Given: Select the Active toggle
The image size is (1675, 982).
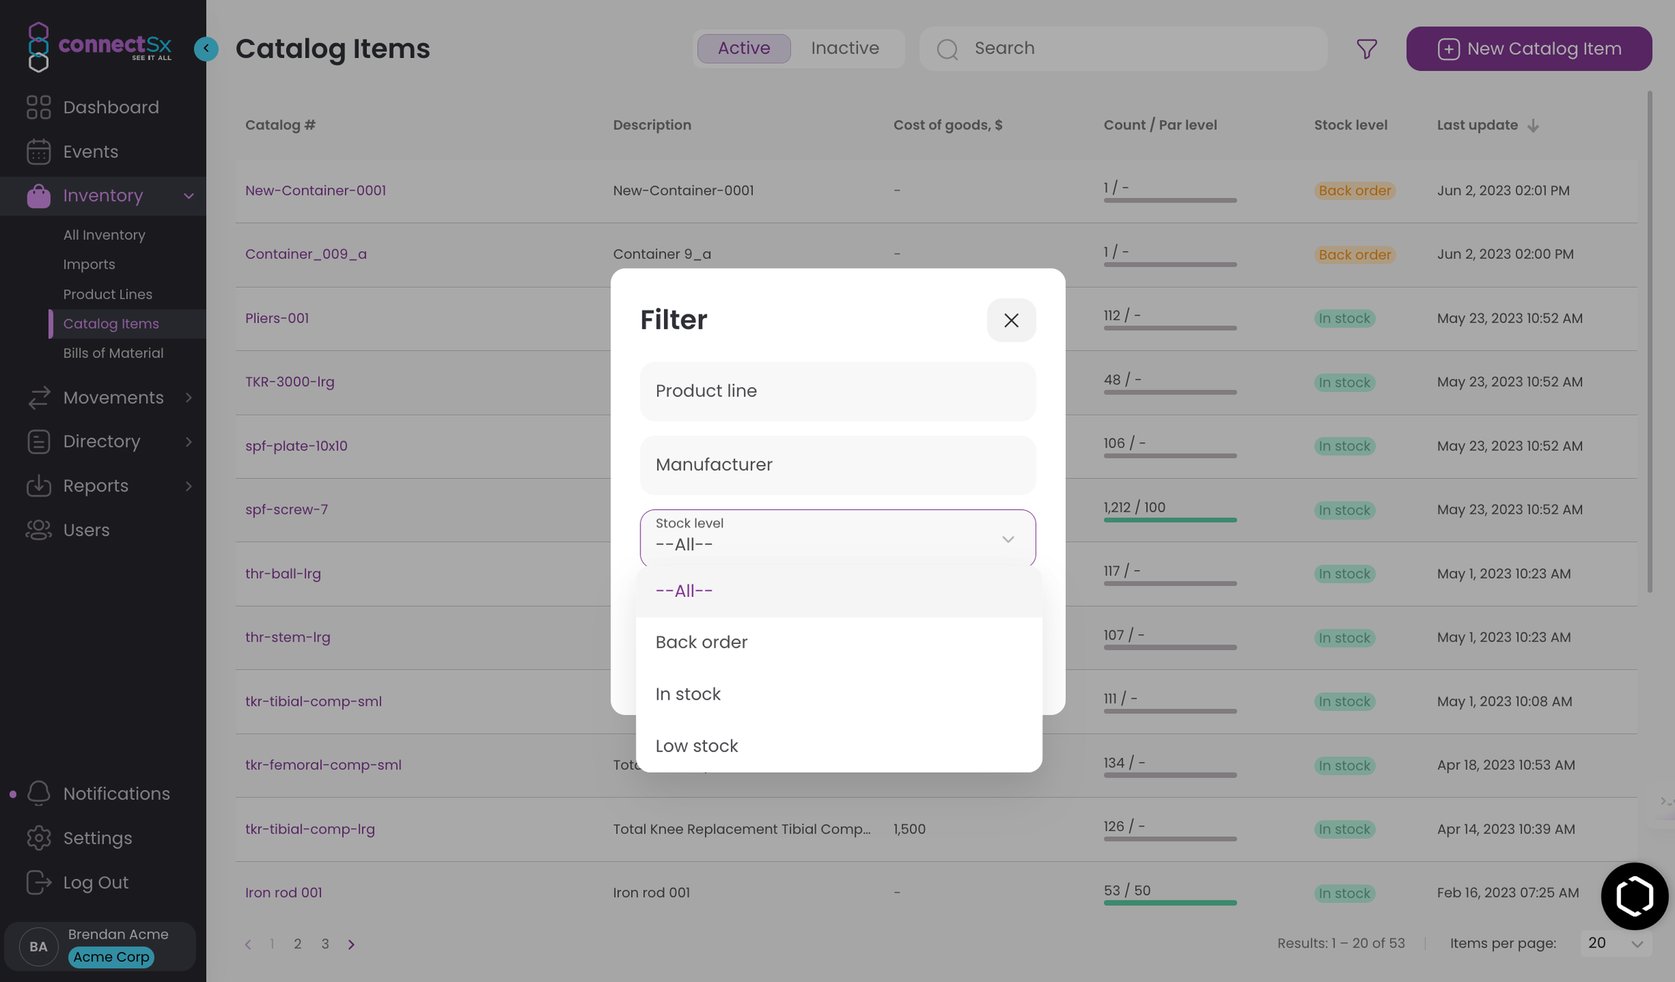Looking at the screenshot, I should (x=743, y=48).
